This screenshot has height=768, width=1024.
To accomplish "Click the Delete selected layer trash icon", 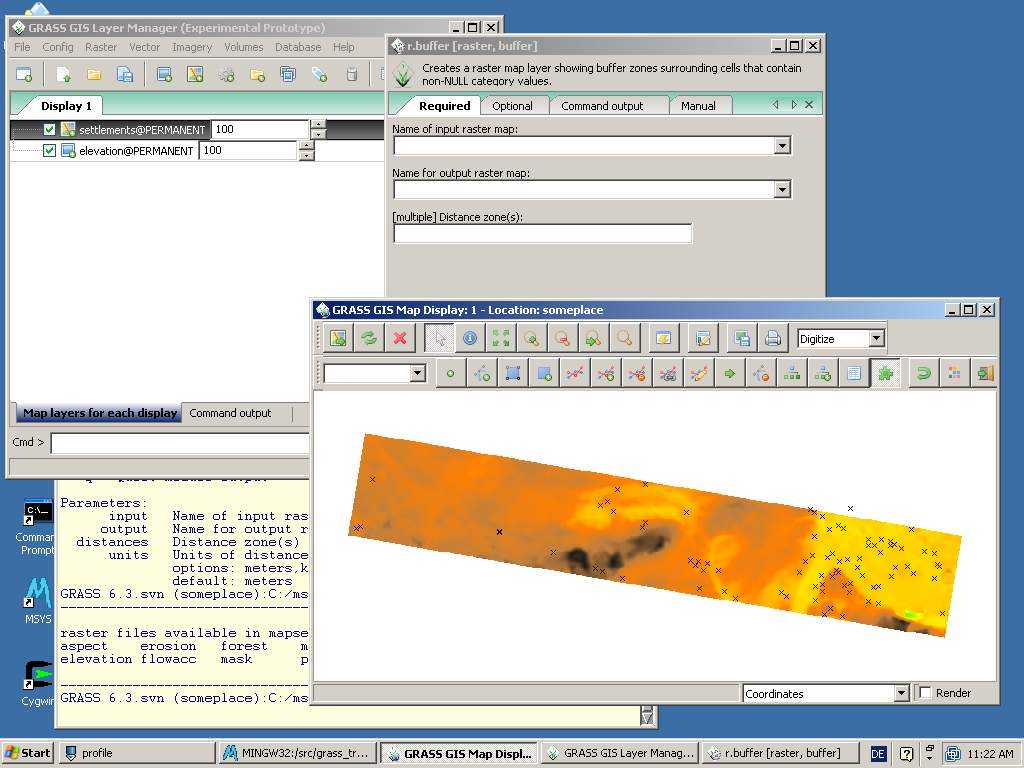I will click(351, 74).
